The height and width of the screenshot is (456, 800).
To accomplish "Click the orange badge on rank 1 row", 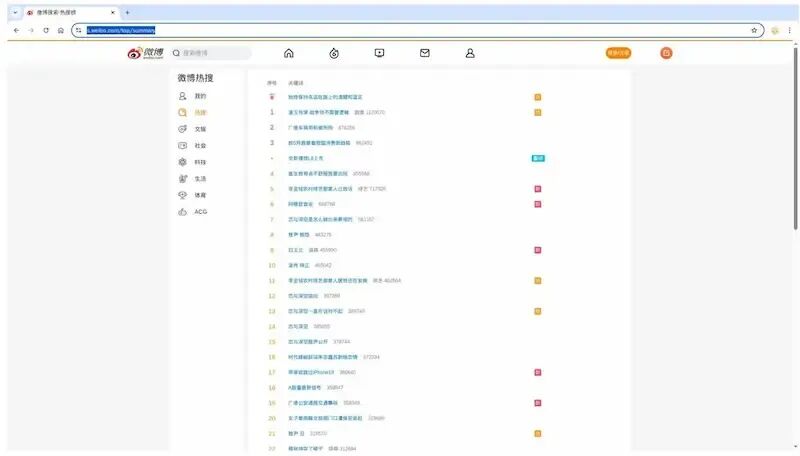I will (538, 112).
